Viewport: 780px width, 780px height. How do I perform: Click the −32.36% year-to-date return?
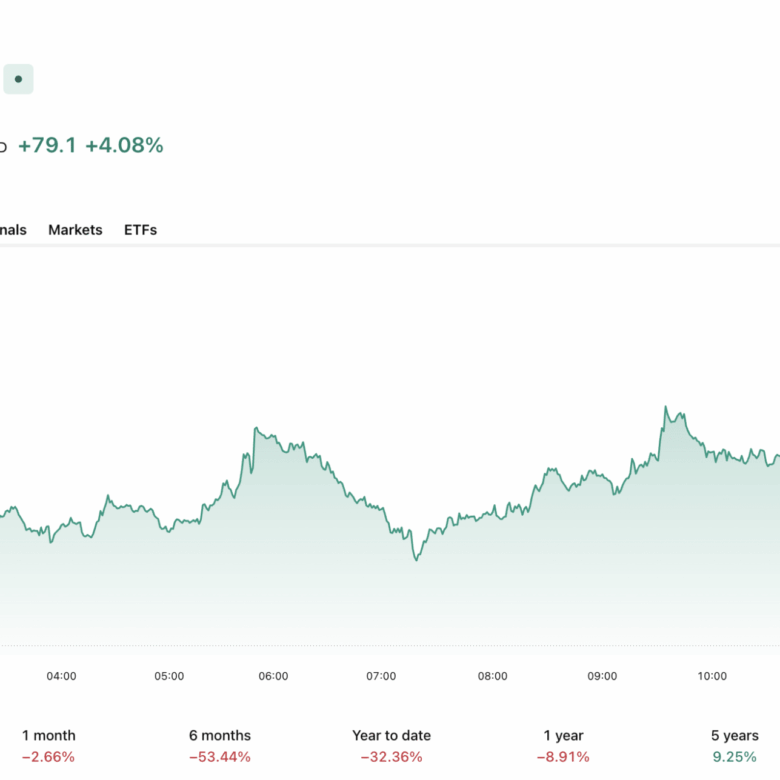[391, 757]
